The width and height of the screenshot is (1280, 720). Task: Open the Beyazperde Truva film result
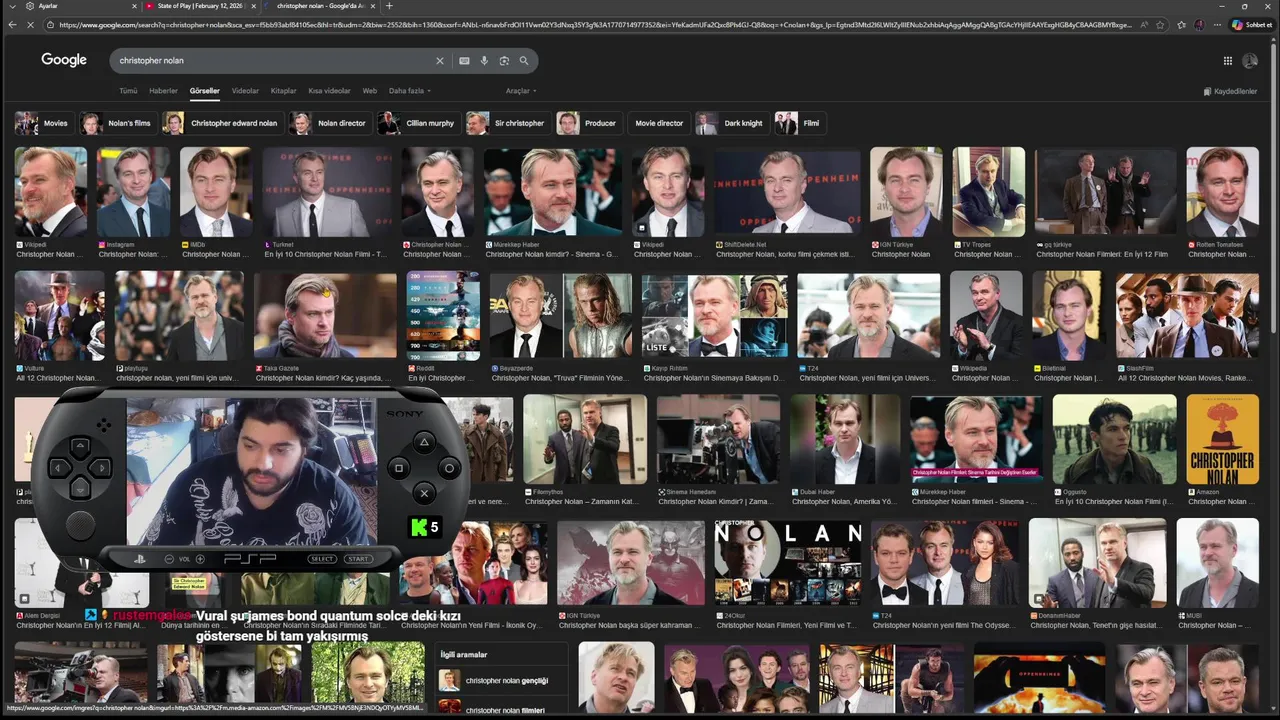pos(561,316)
